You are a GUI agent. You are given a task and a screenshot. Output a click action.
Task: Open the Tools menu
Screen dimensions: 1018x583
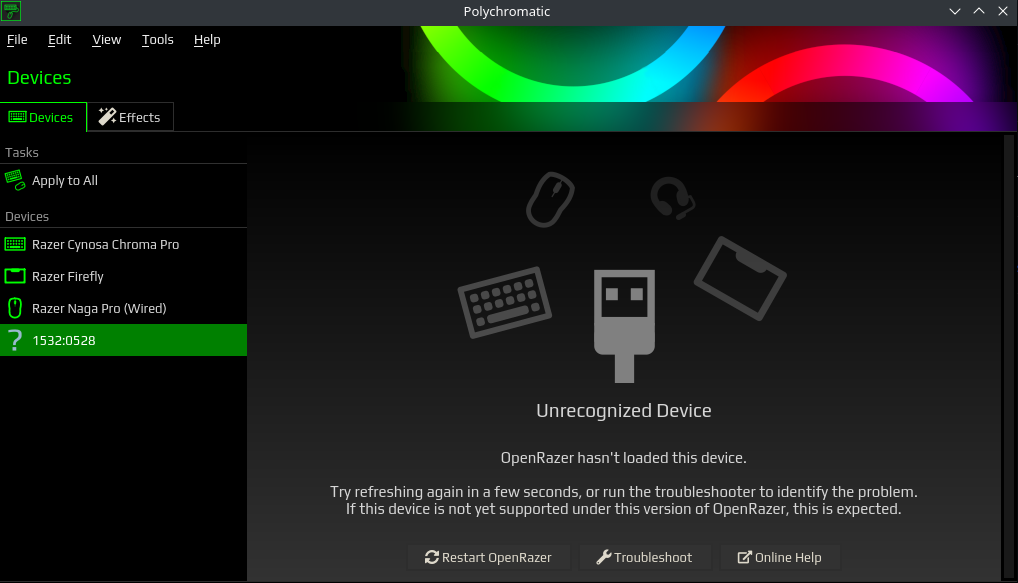click(157, 40)
